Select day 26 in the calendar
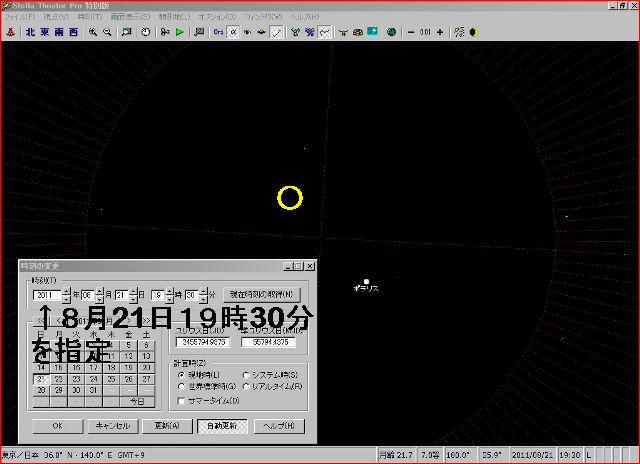This screenshot has height=464, width=640. (129, 379)
